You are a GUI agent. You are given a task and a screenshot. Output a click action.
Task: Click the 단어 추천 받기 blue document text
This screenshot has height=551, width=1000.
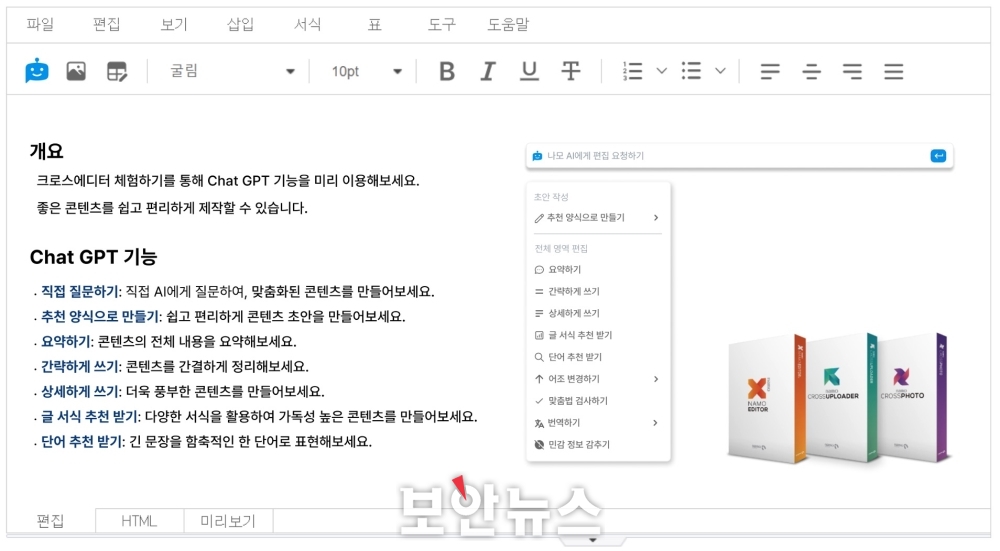[x=82, y=441]
